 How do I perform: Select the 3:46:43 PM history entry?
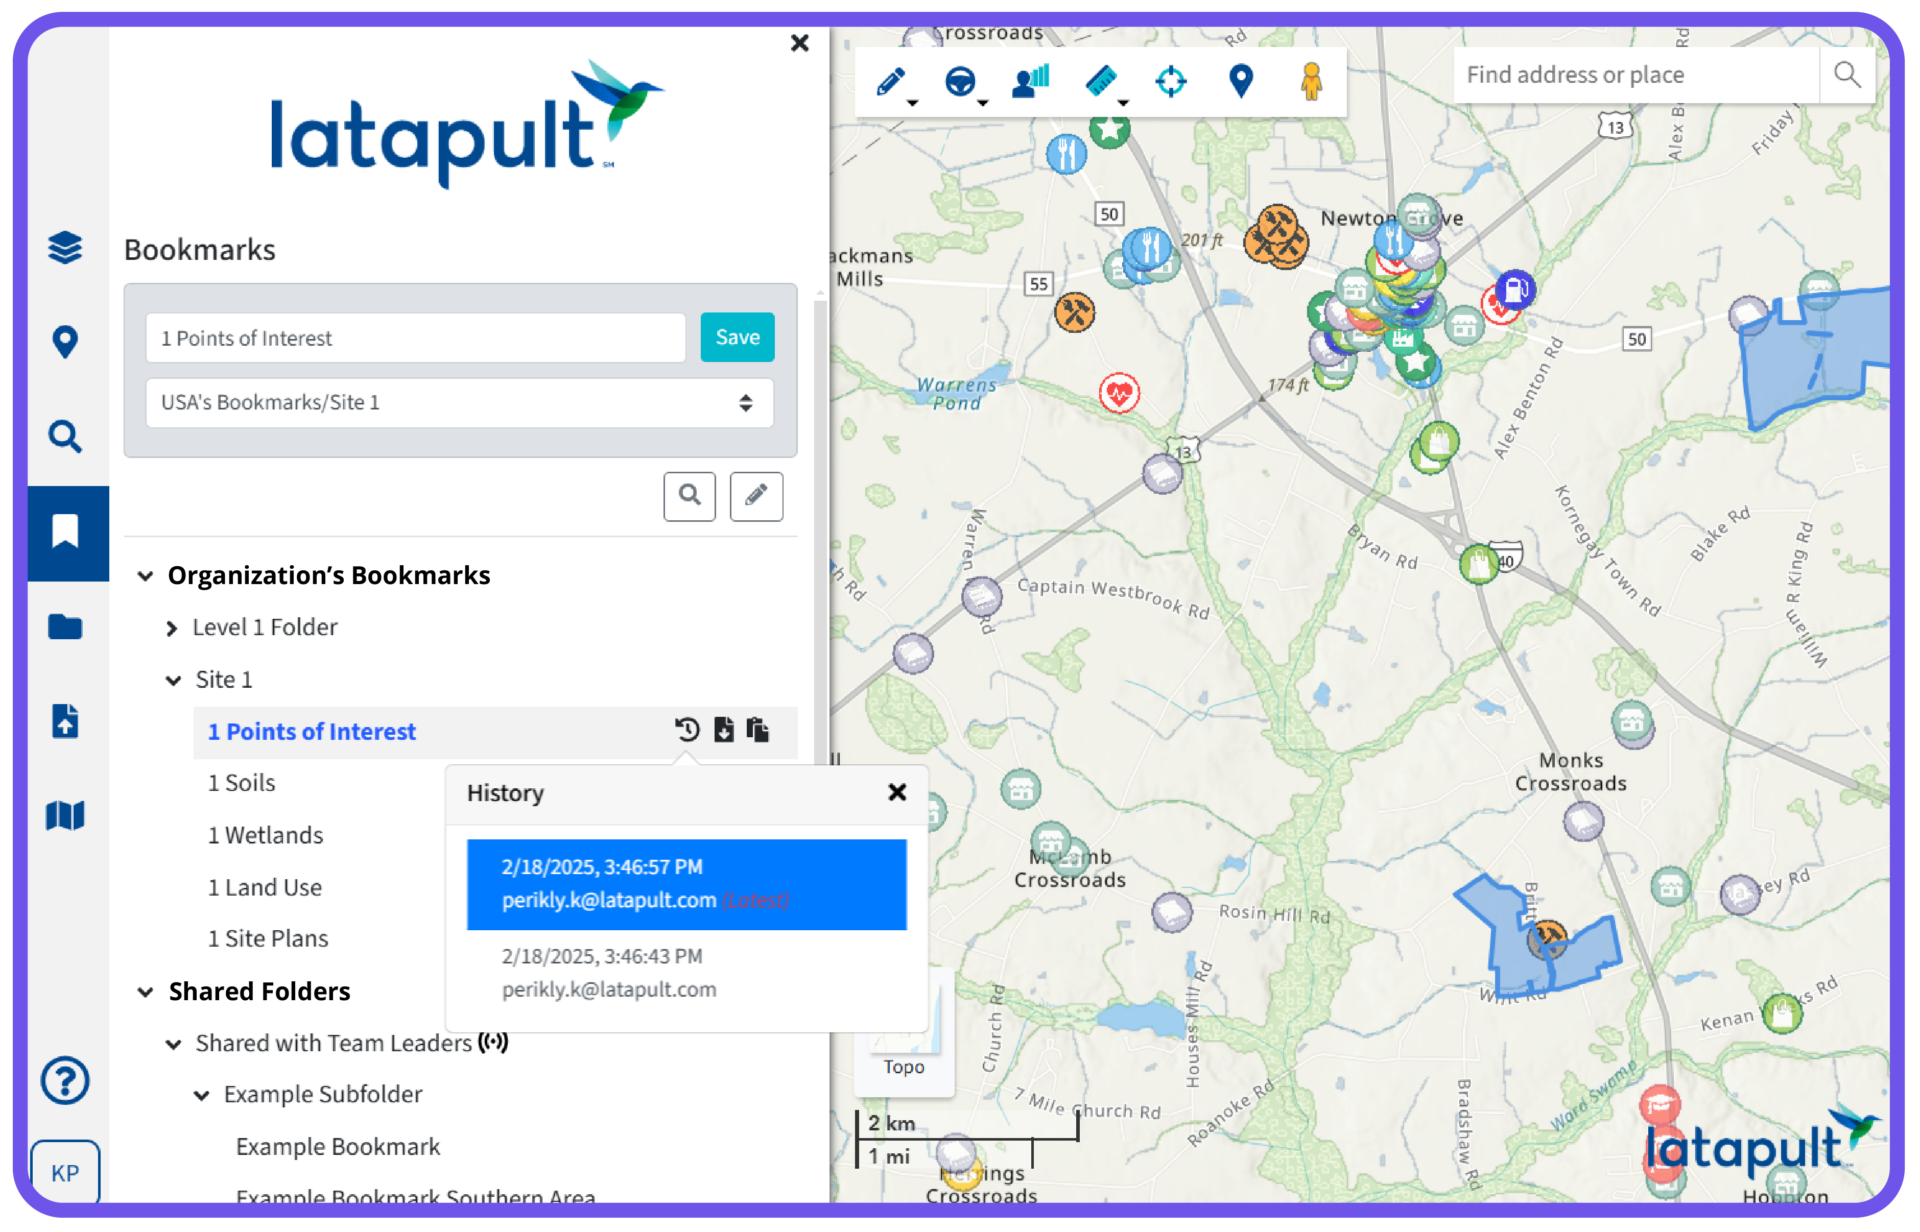click(x=686, y=973)
